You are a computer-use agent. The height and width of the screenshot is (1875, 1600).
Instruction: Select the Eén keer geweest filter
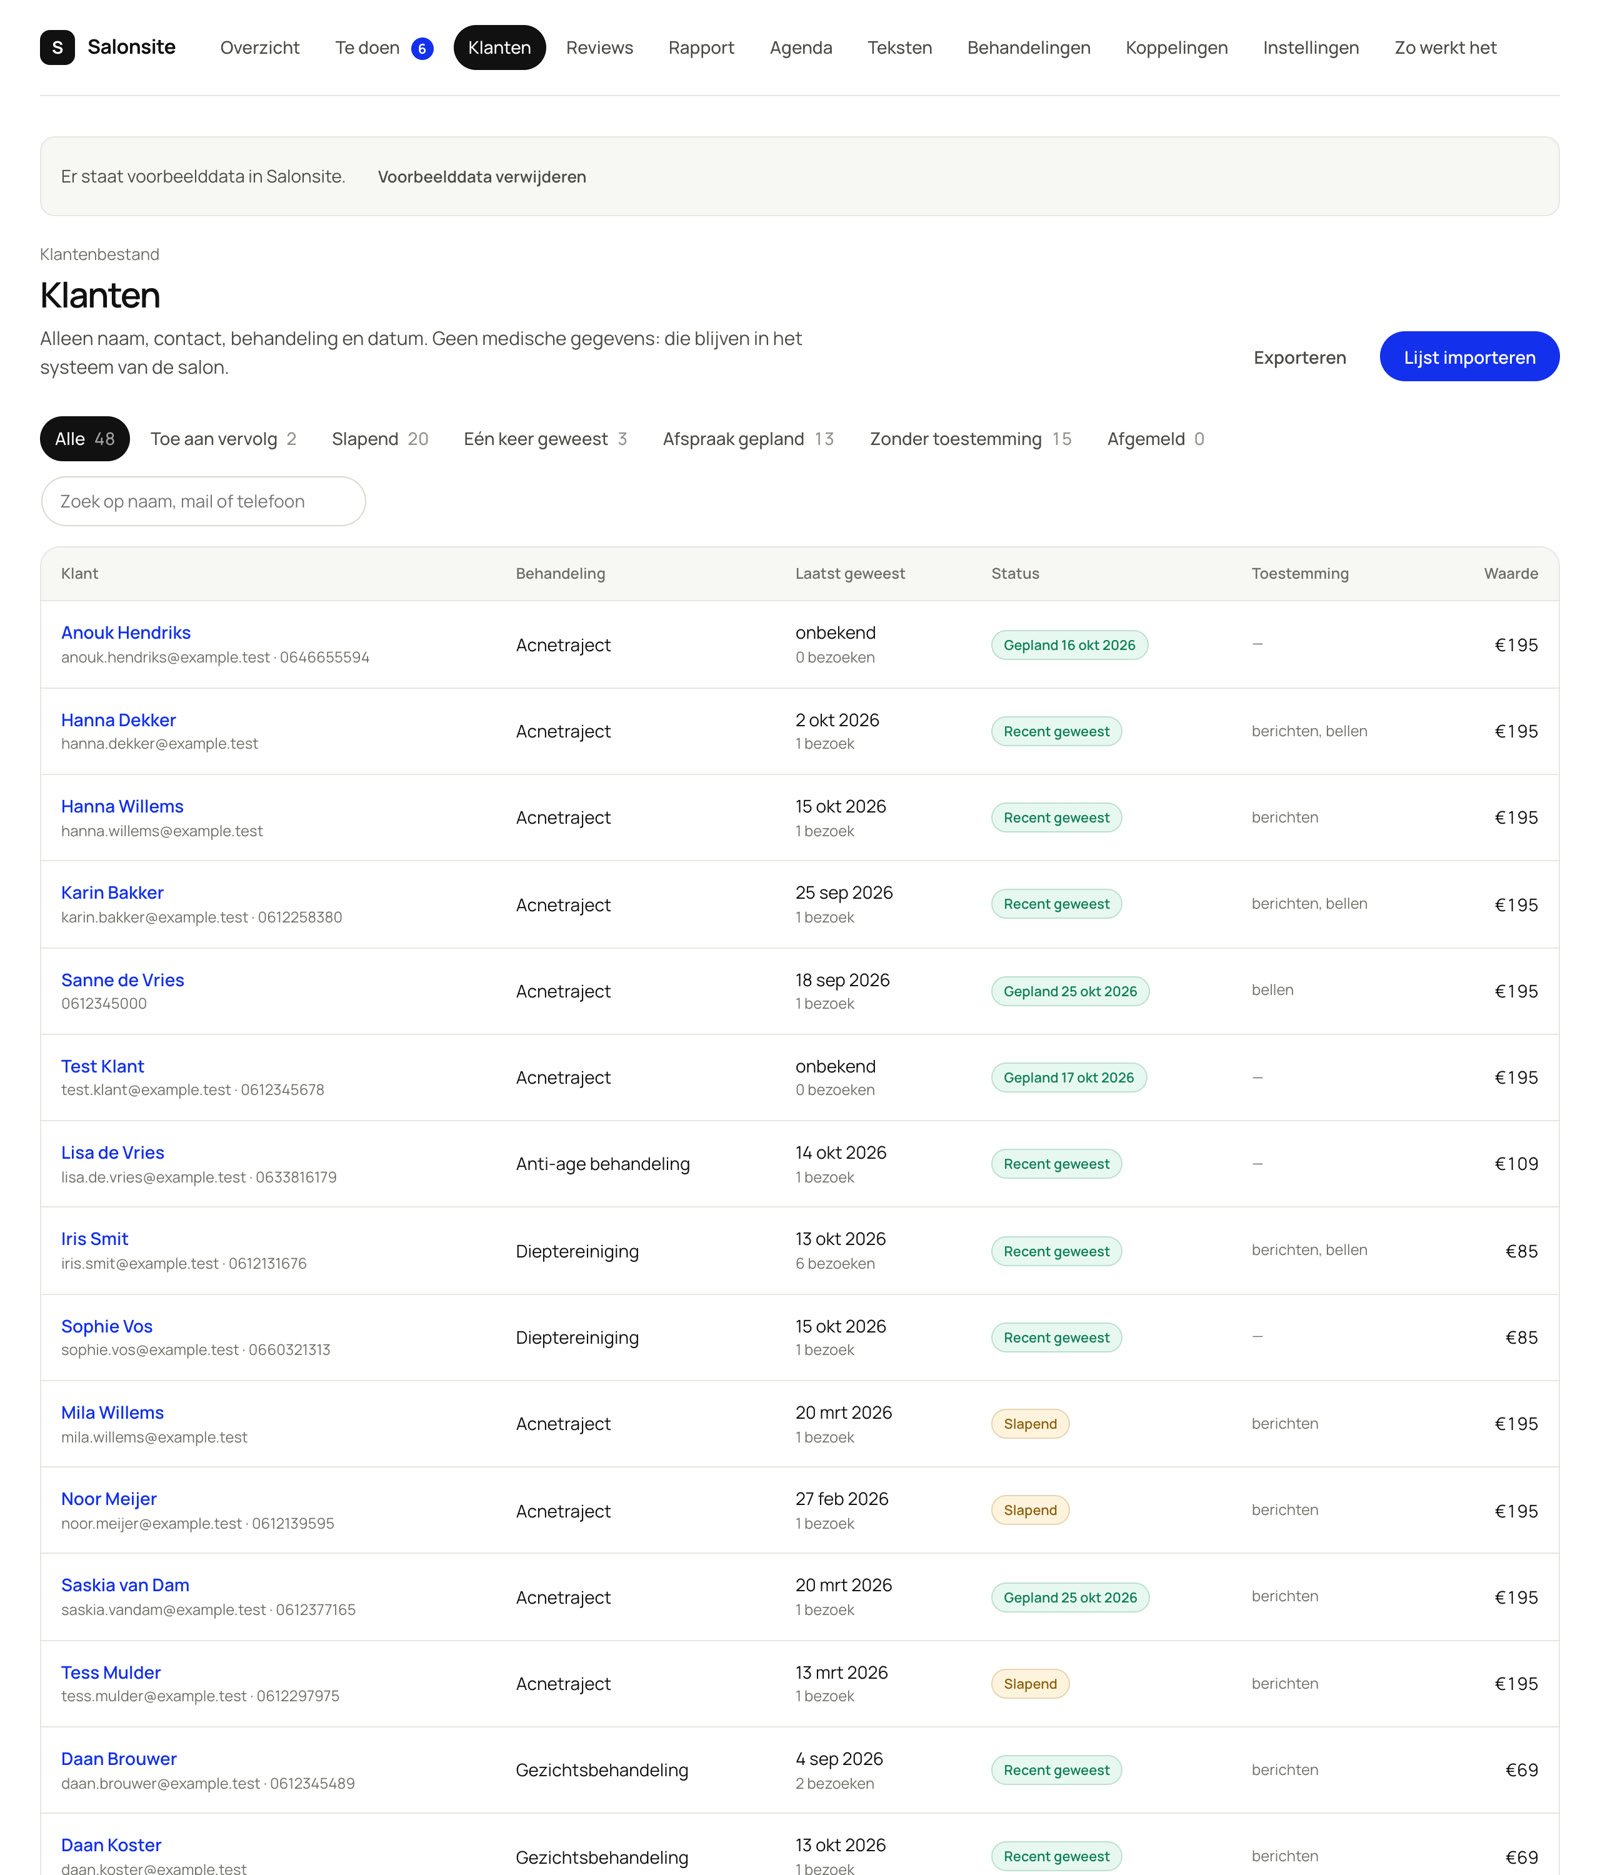click(x=545, y=439)
